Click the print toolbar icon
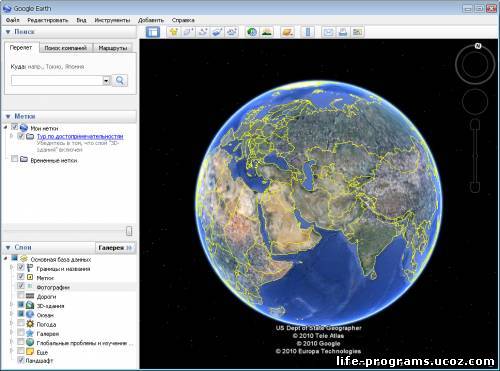 click(343, 32)
